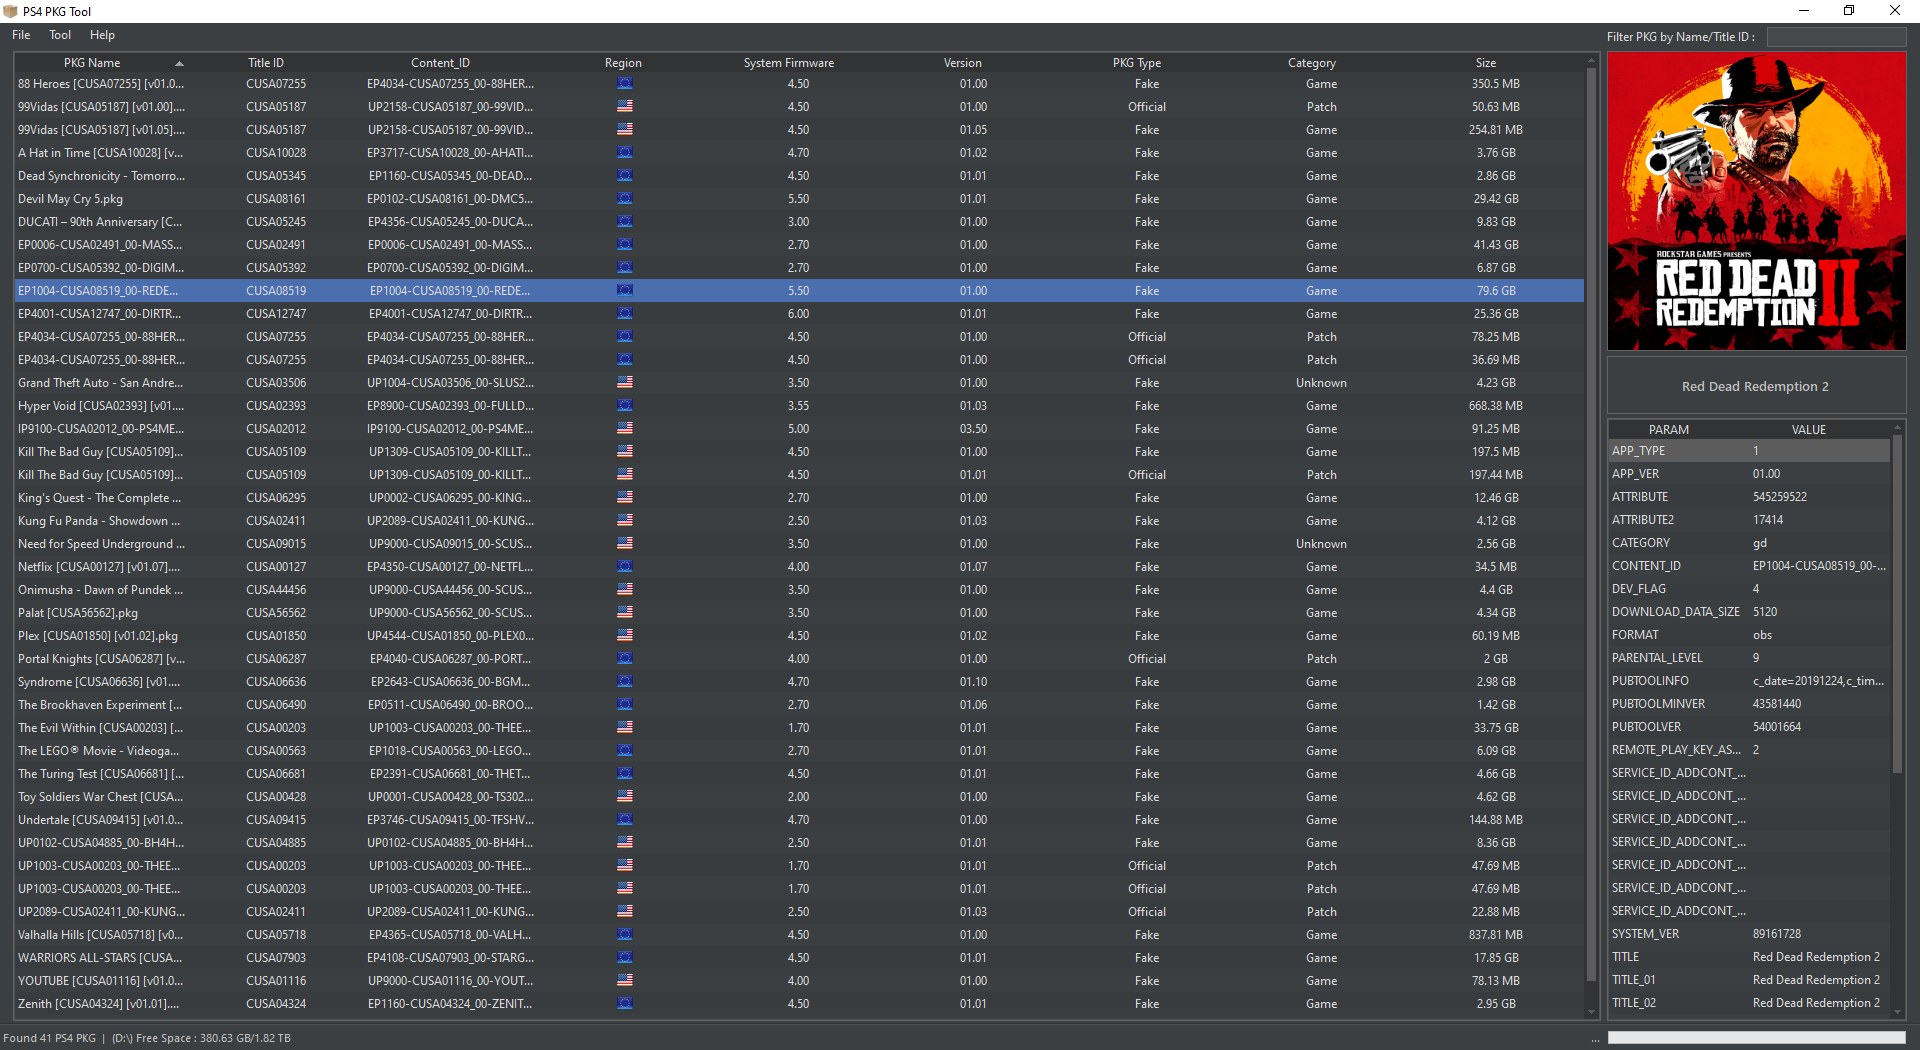
Task: Click the Red Dead Redemption 2 title label
Action: (x=1755, y=387)
